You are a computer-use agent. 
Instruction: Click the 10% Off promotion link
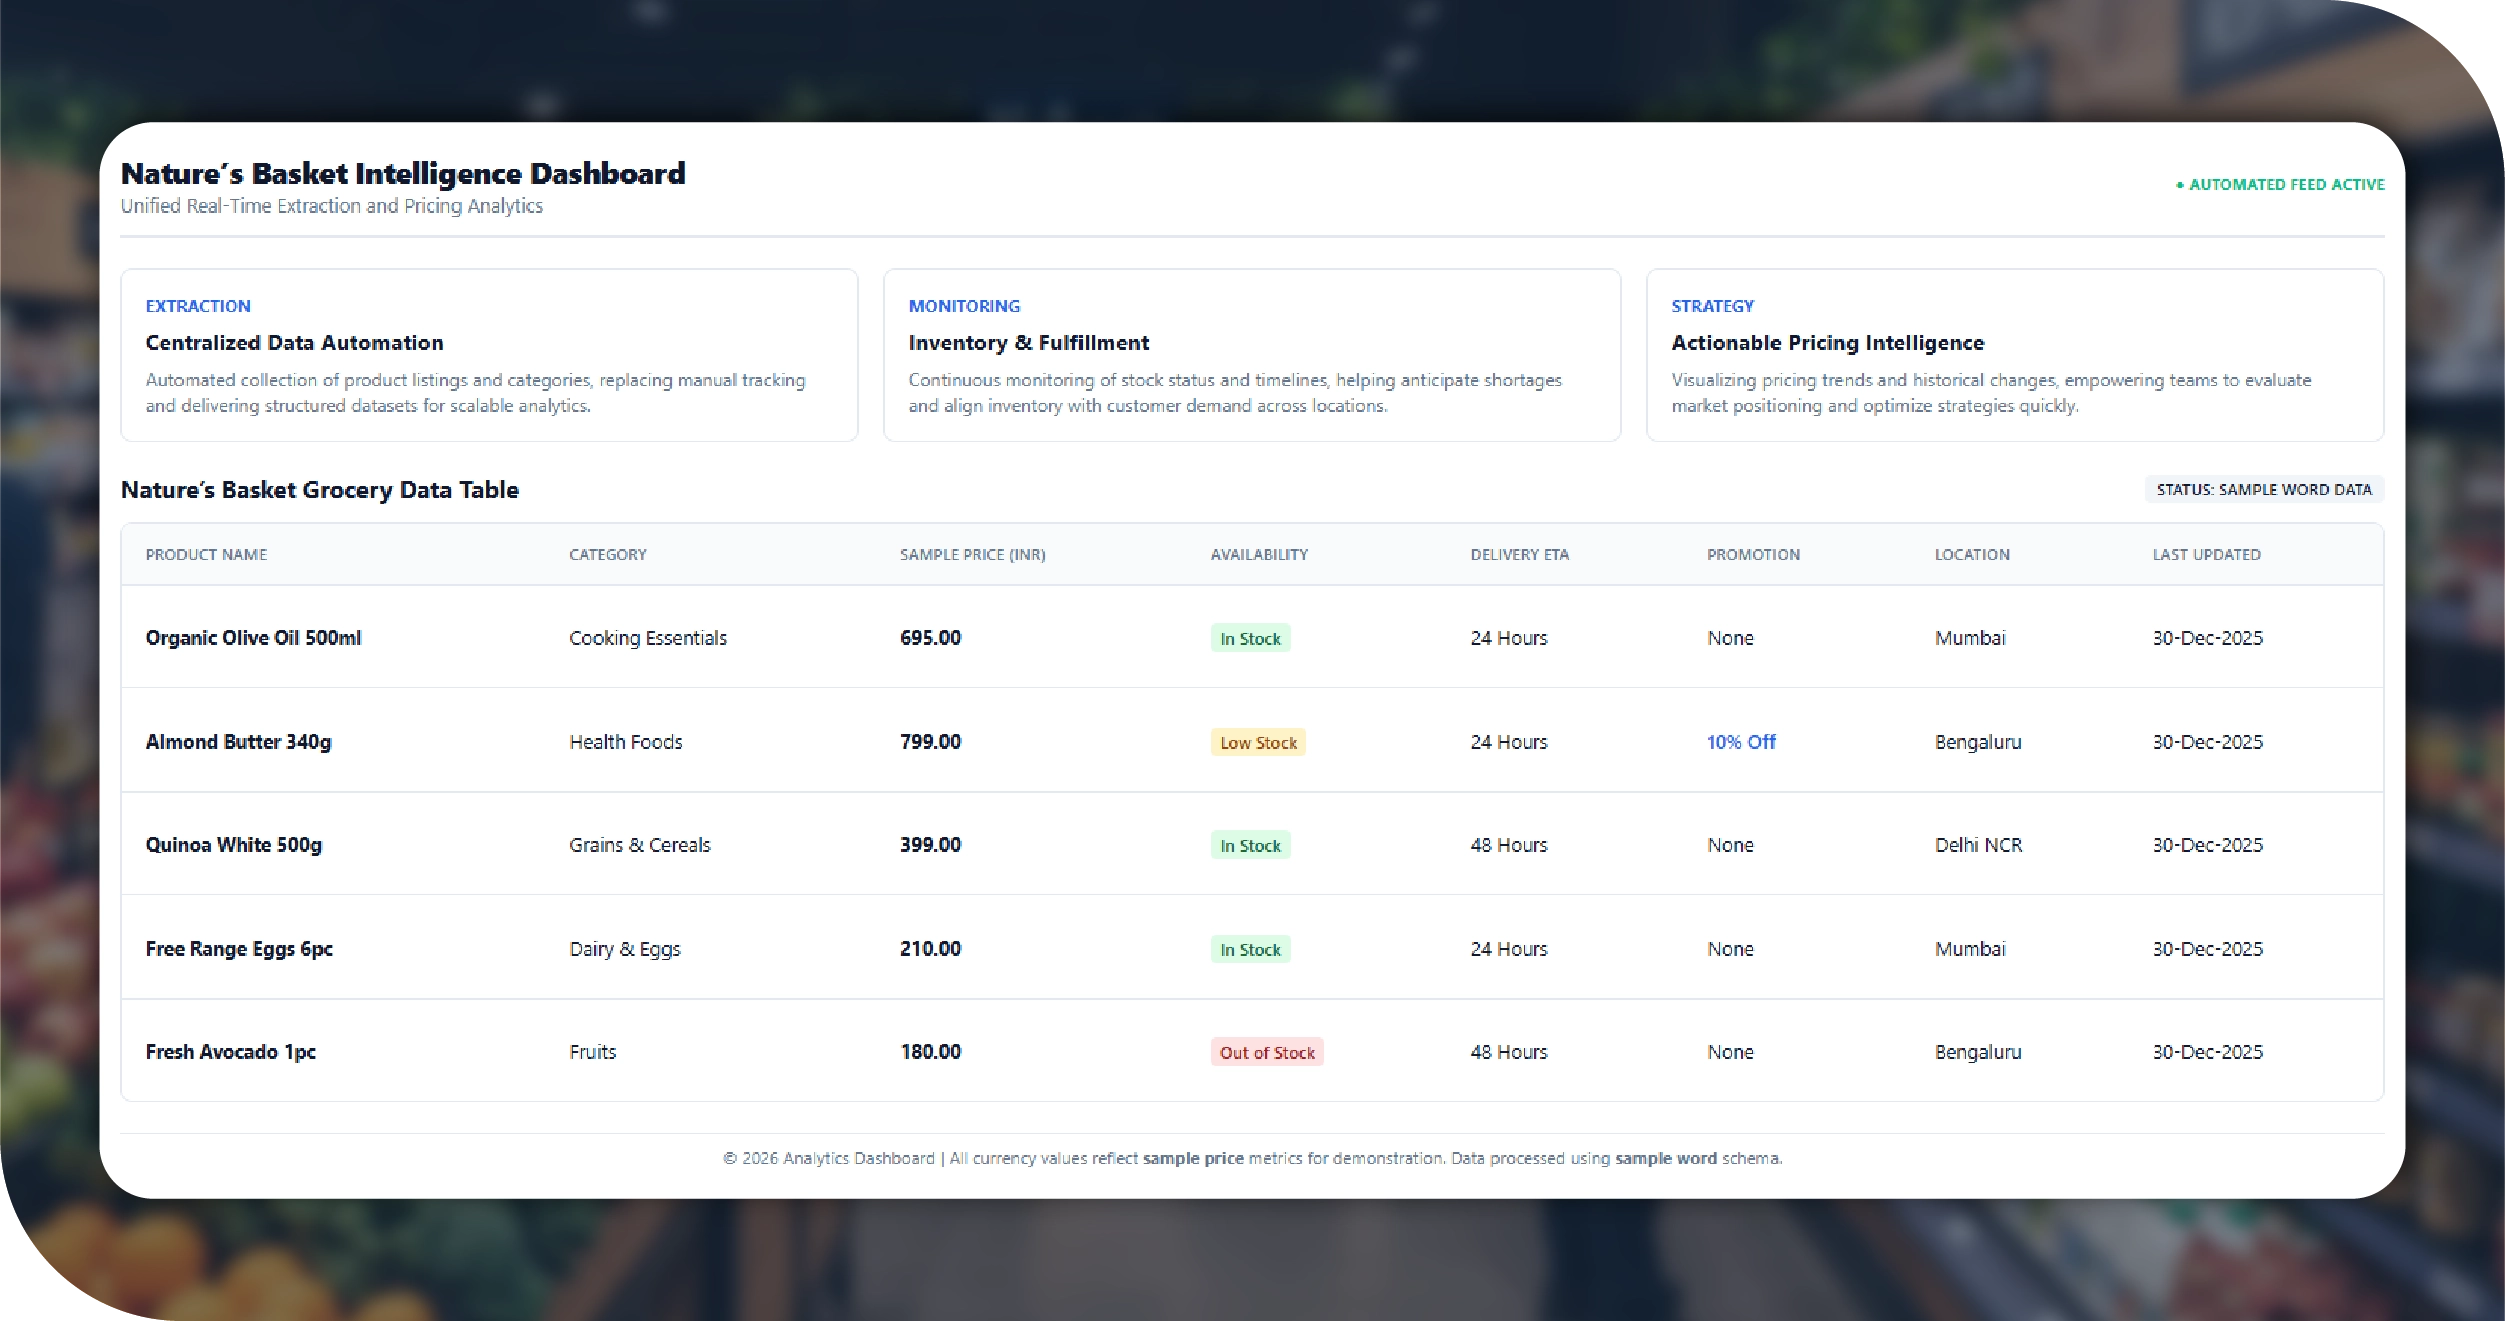pyautogui.click(x=1740, y=742)
